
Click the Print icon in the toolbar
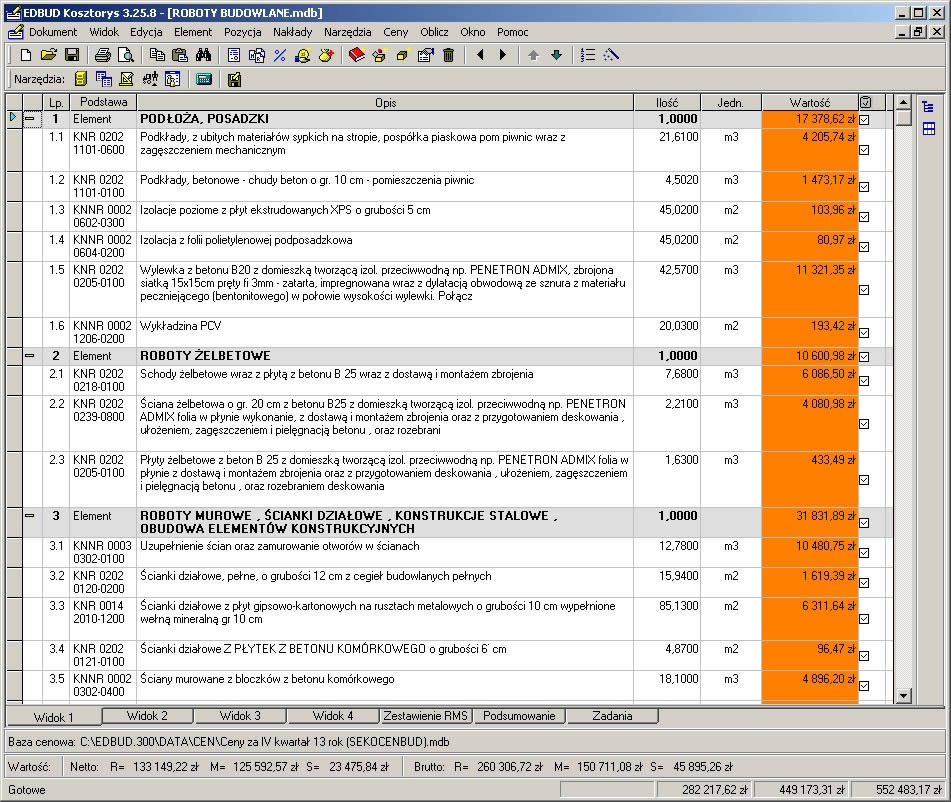tap(102, 55)
